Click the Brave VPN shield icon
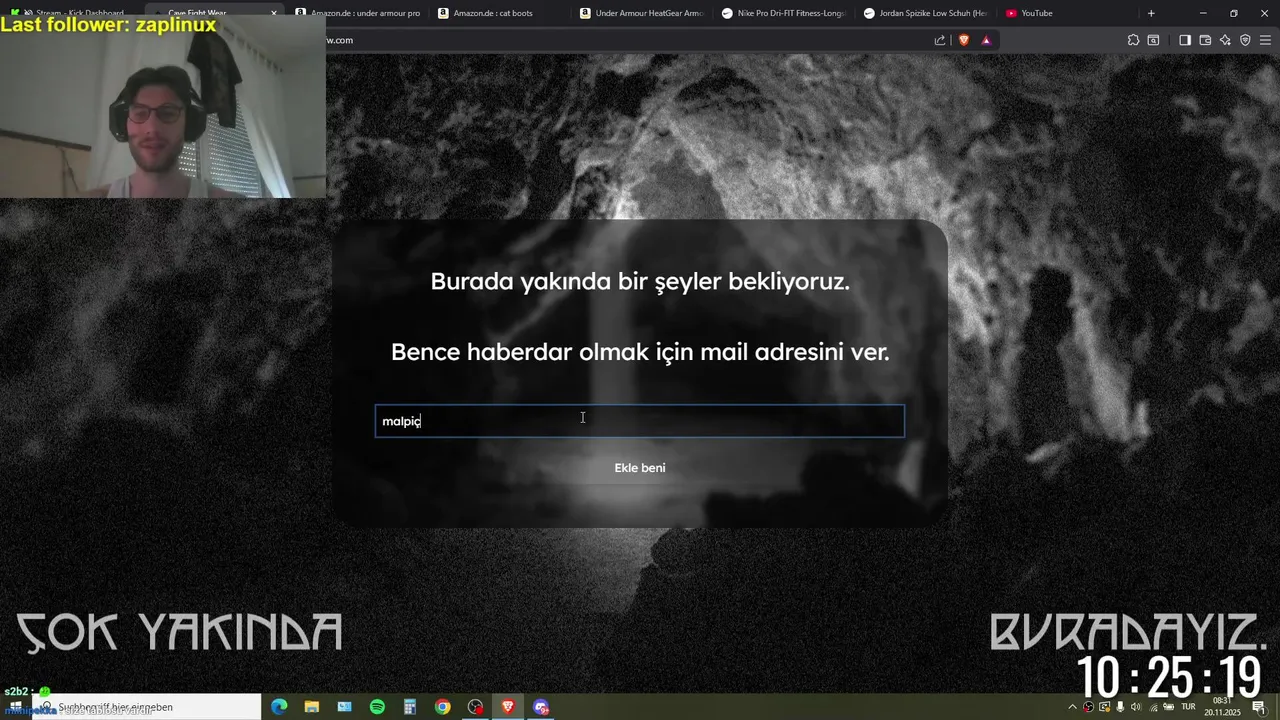 click(1245, 40)
